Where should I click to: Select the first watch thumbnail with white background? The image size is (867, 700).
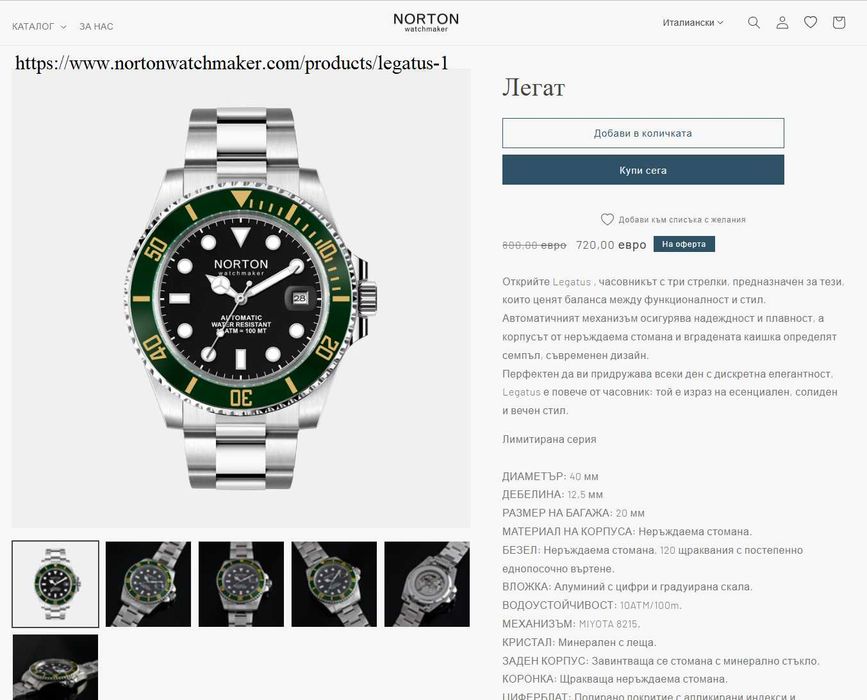pyautogui.click(x=55, y=584)
